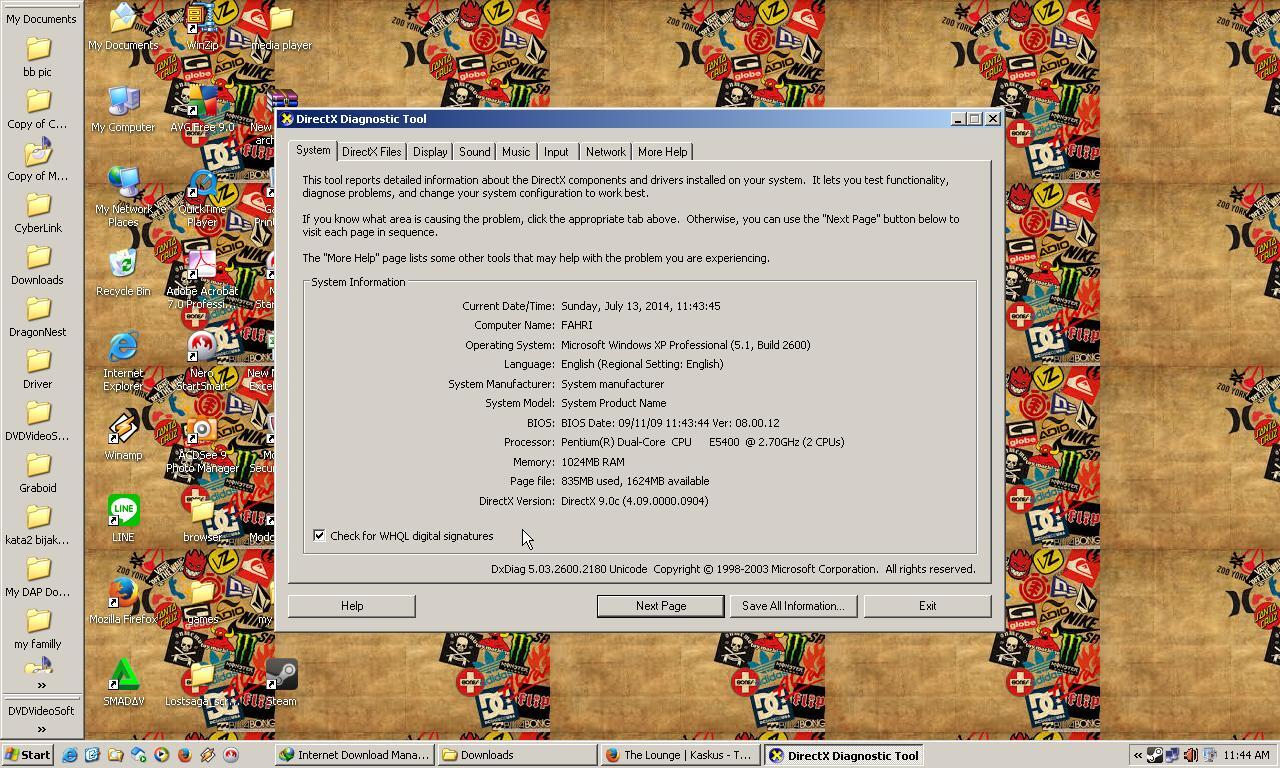Launch AVG Free 9.0 from desktop
1280x768 pixels.
point(202,108)
